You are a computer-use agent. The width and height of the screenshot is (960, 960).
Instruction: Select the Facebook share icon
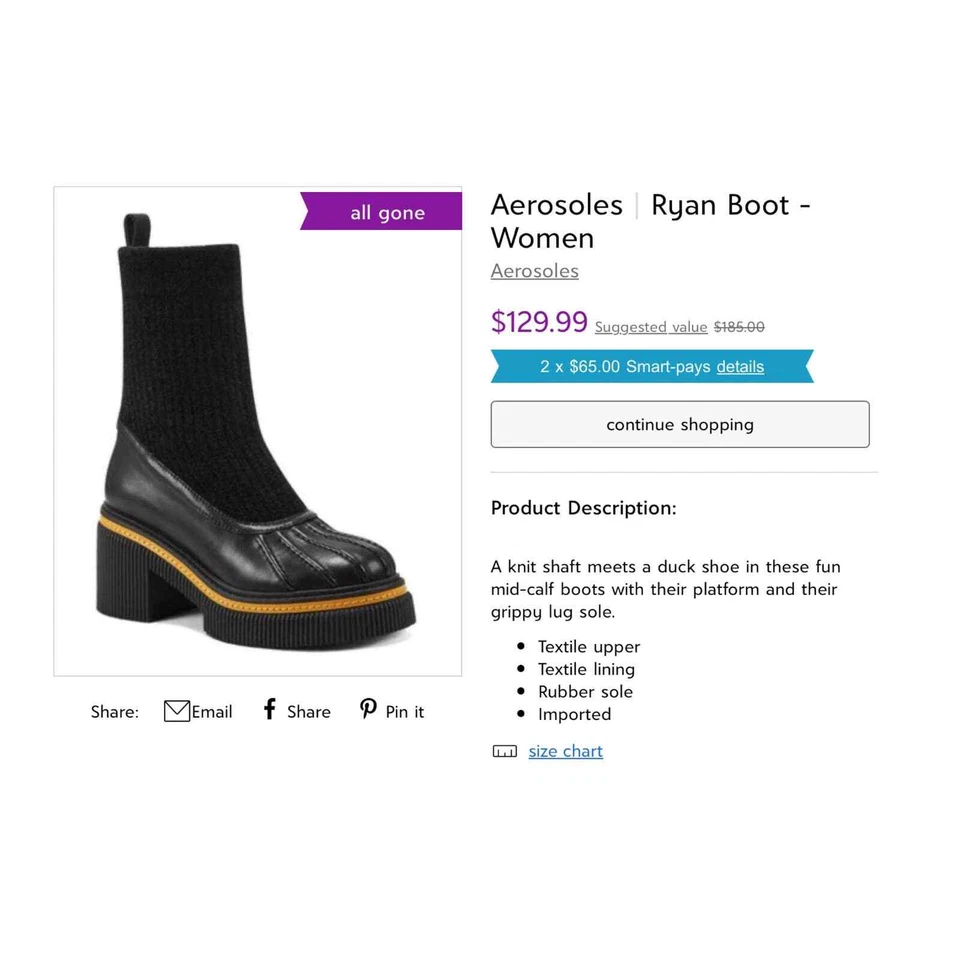click(268, 710)
